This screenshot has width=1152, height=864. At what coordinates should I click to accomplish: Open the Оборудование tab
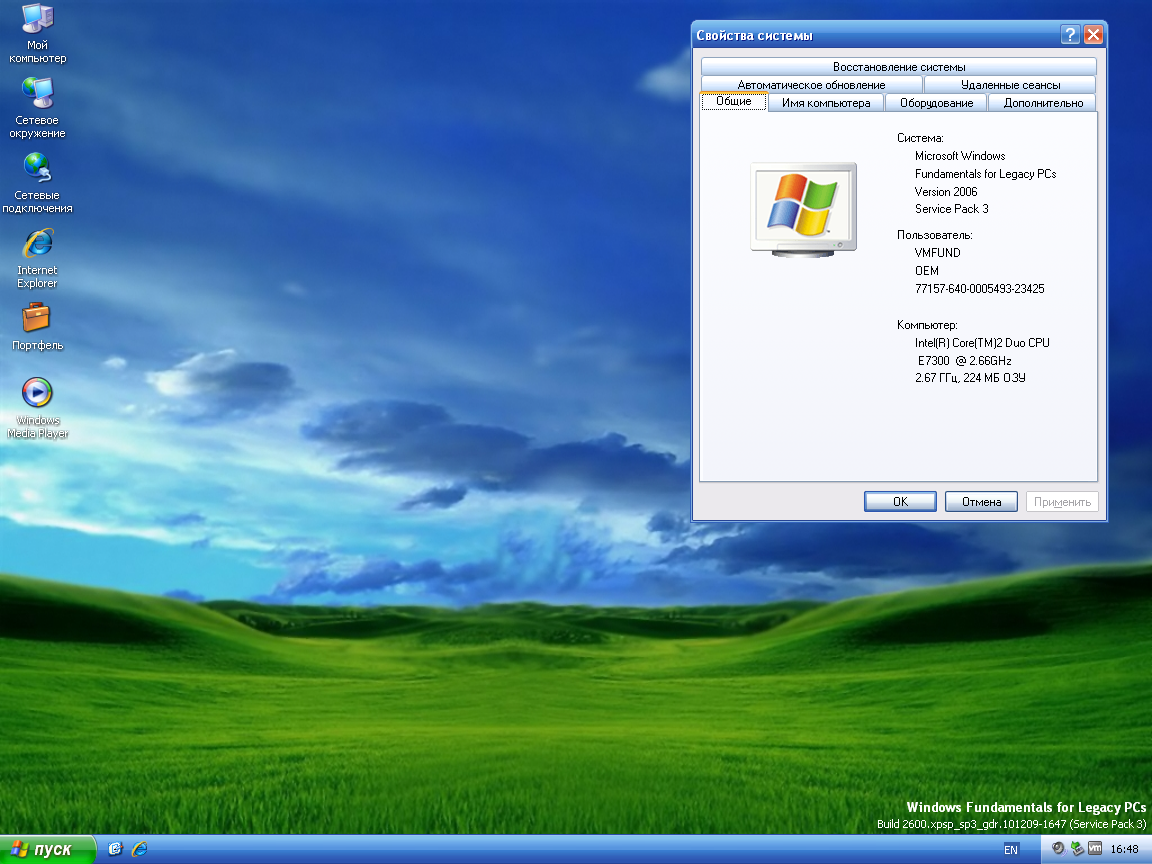(936, 103)
